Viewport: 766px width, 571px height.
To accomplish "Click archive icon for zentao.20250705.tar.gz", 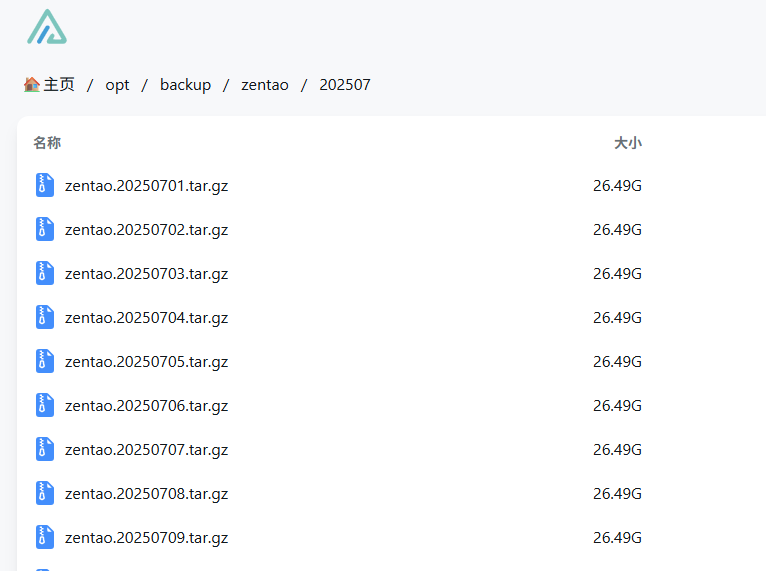I will pos(44,361).
